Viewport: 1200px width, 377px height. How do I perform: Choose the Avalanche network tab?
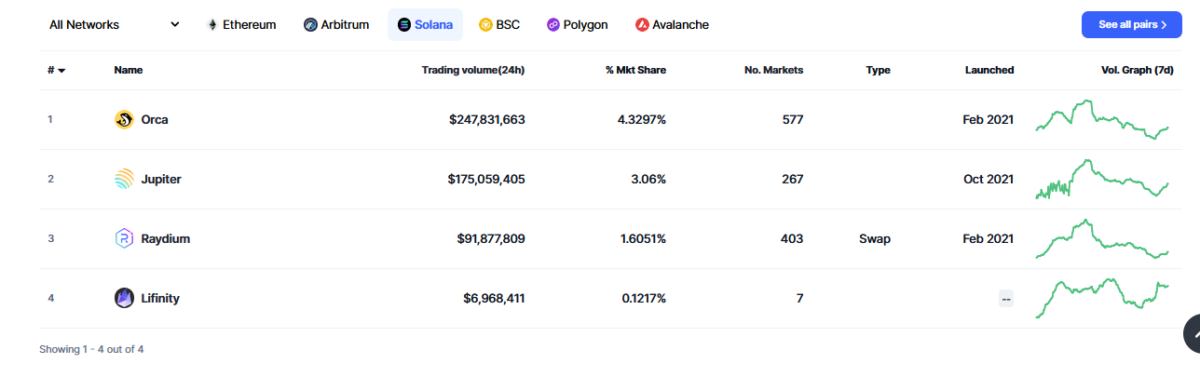click(672, 25)
